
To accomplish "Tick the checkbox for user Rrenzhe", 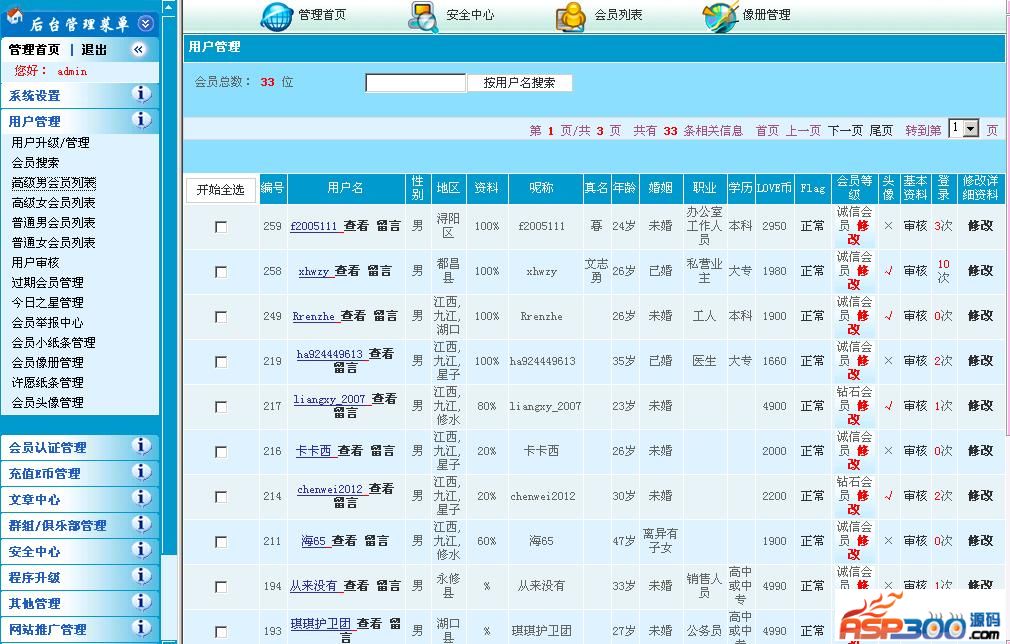I will tap(221, 317).
